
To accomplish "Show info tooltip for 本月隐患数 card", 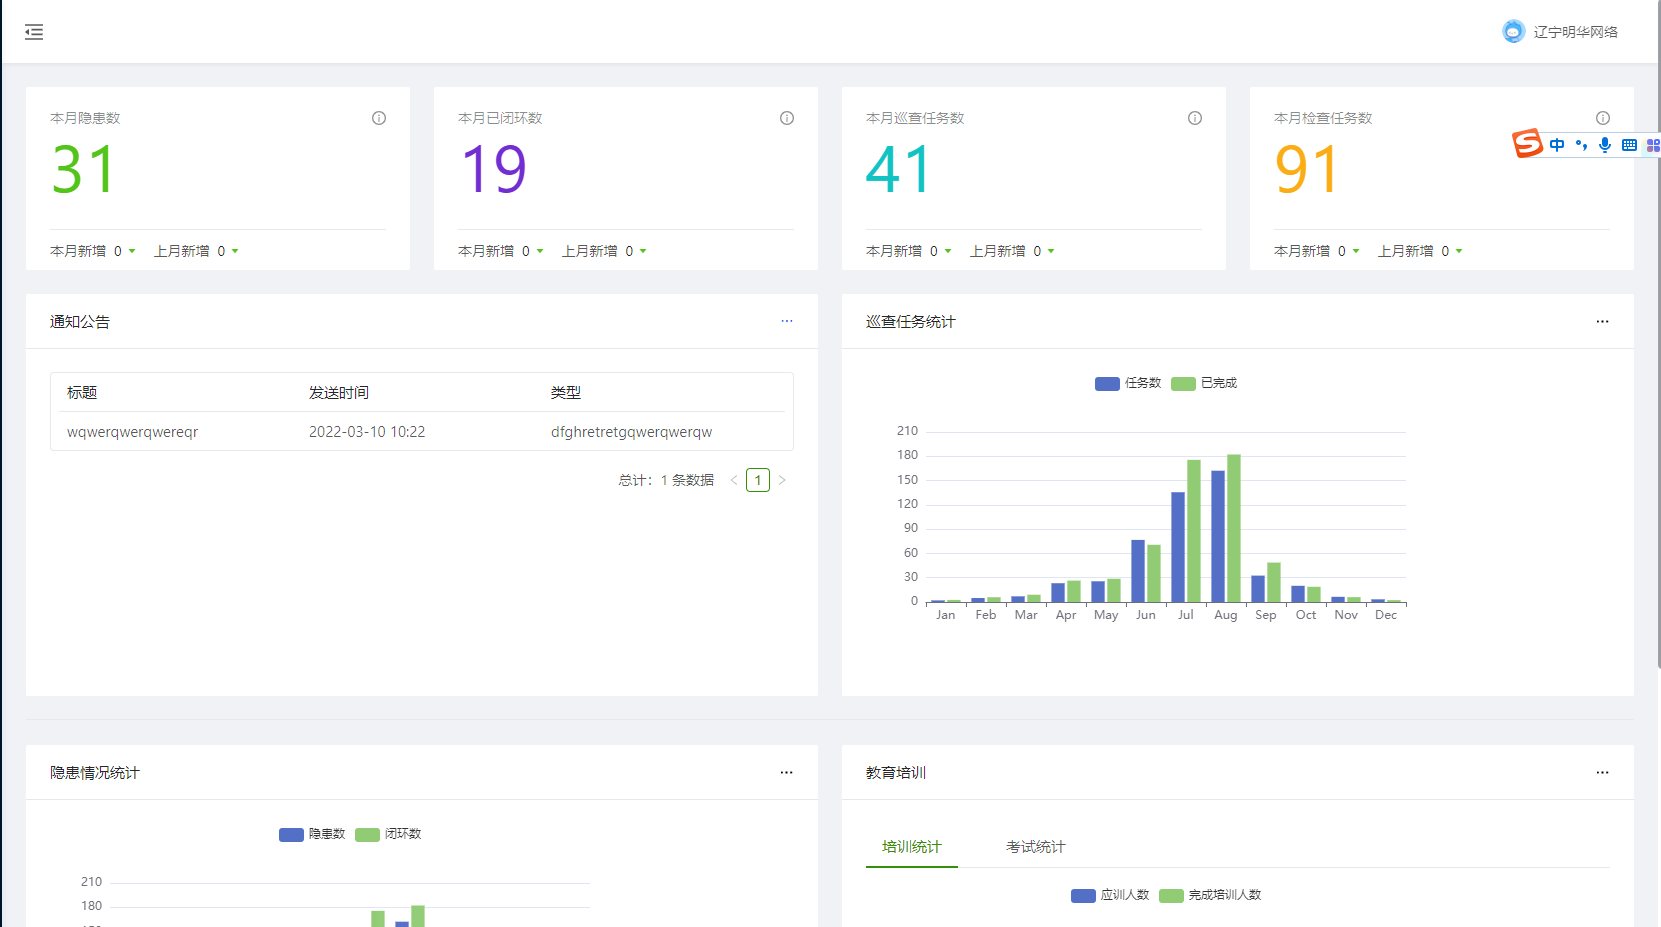I will click(379, 118).
